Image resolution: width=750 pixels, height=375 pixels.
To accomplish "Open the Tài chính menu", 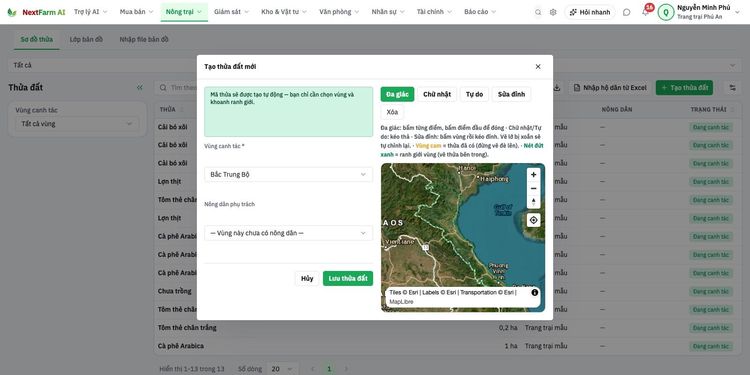I will [435, 12].
